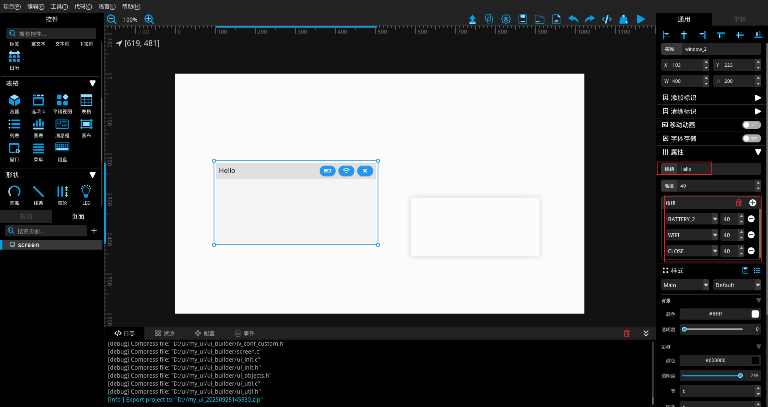Redo the last action
The height and width of the screenshot is (407, 768).
pyautogui.click(x=590, y=19)
